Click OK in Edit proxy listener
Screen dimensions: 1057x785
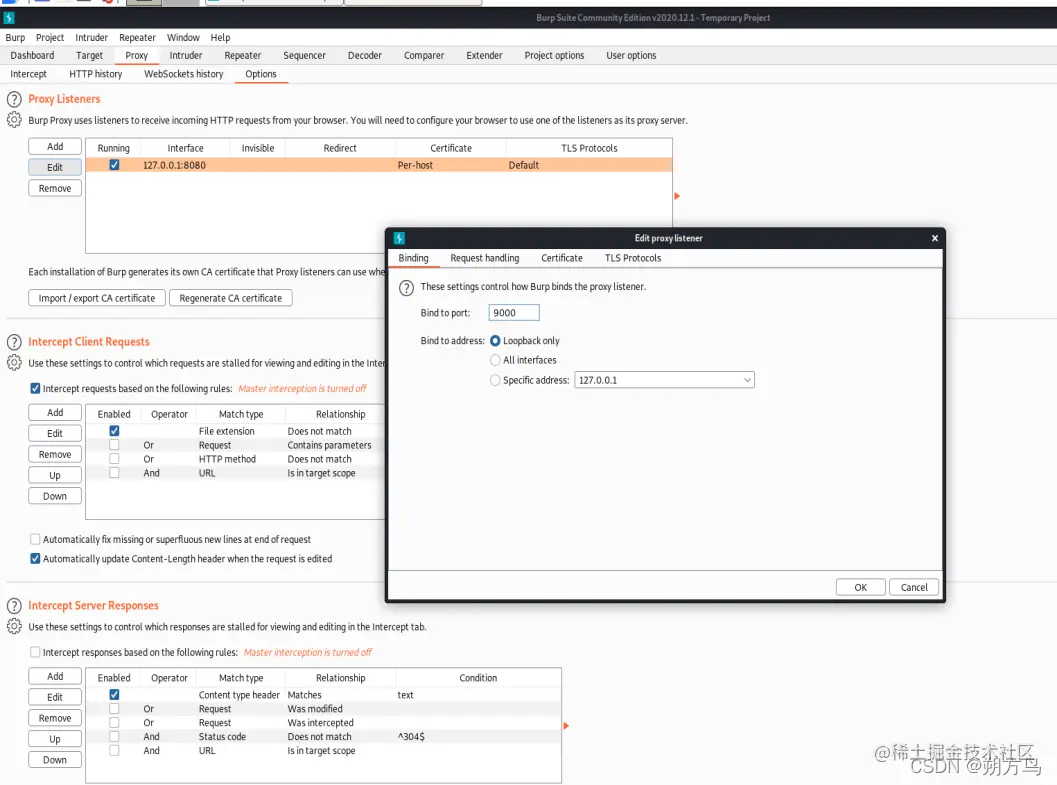click(x=861, y=588)
